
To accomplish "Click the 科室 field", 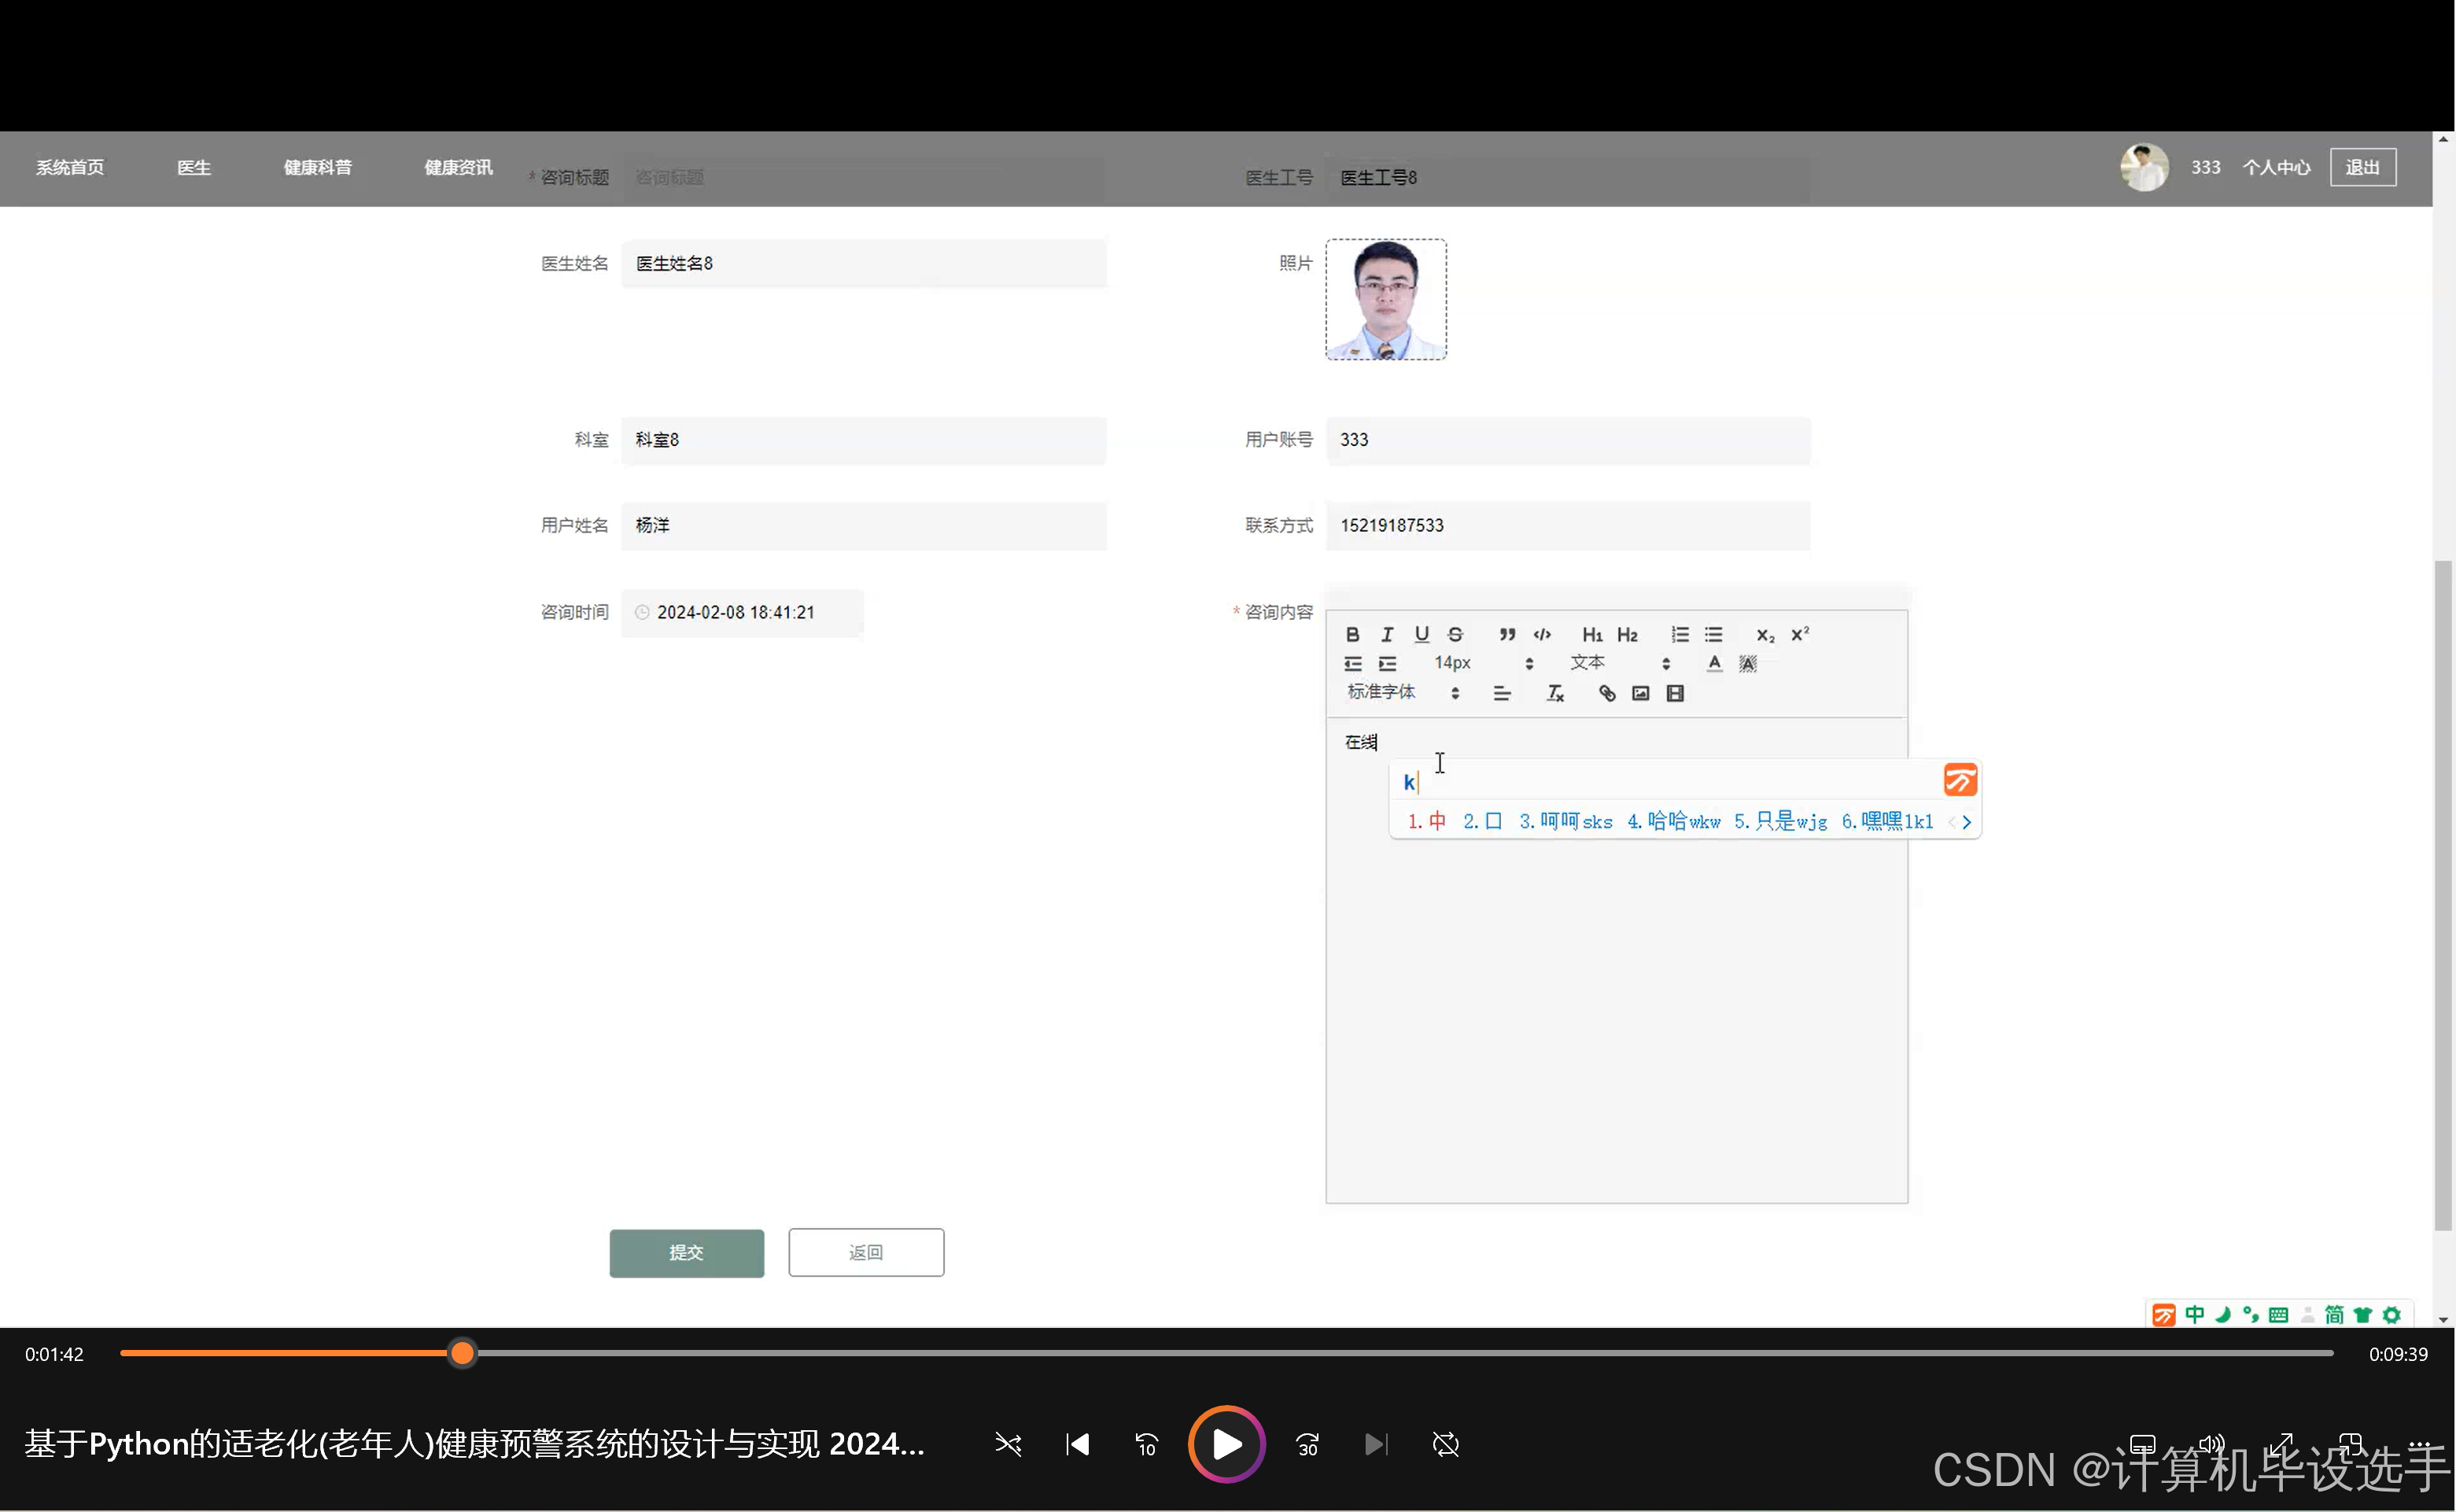I will (864, 440).
